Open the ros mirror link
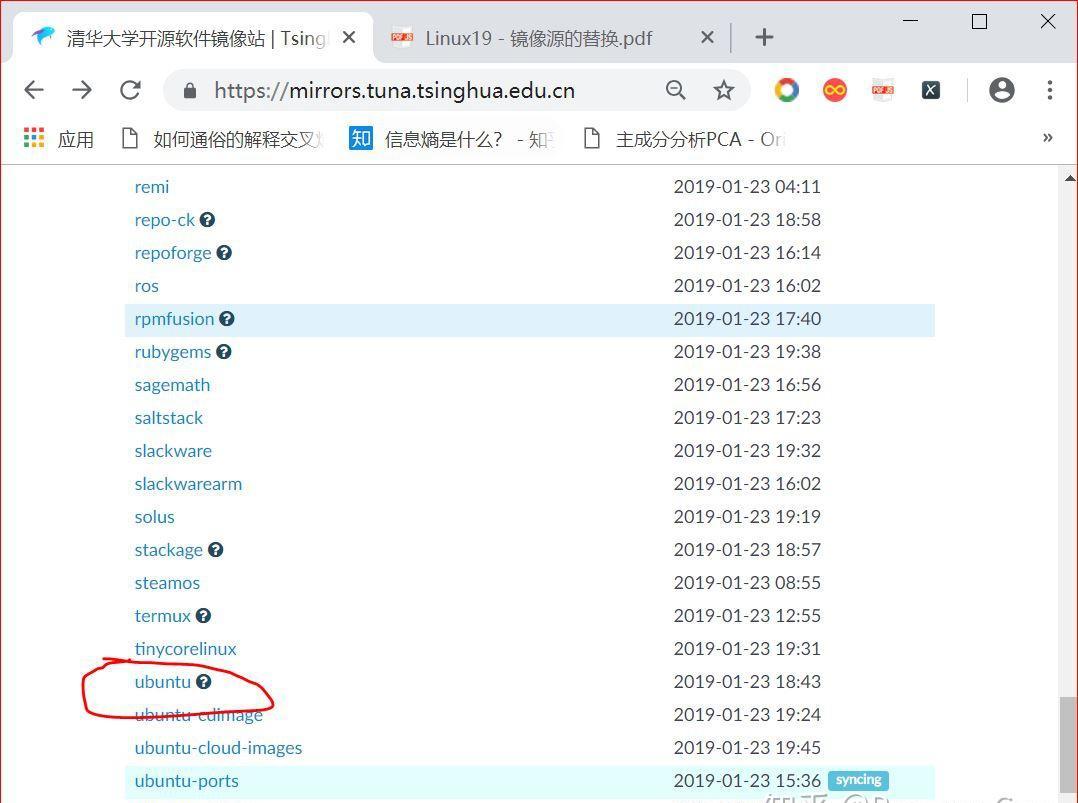Viewport: 1078px width, 803px height. click(146, 286)
